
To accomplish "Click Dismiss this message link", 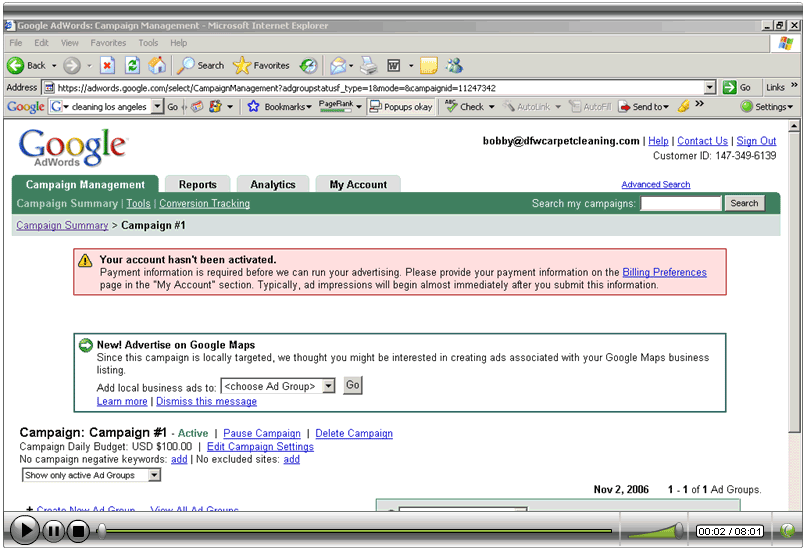I will coord(206,402).
